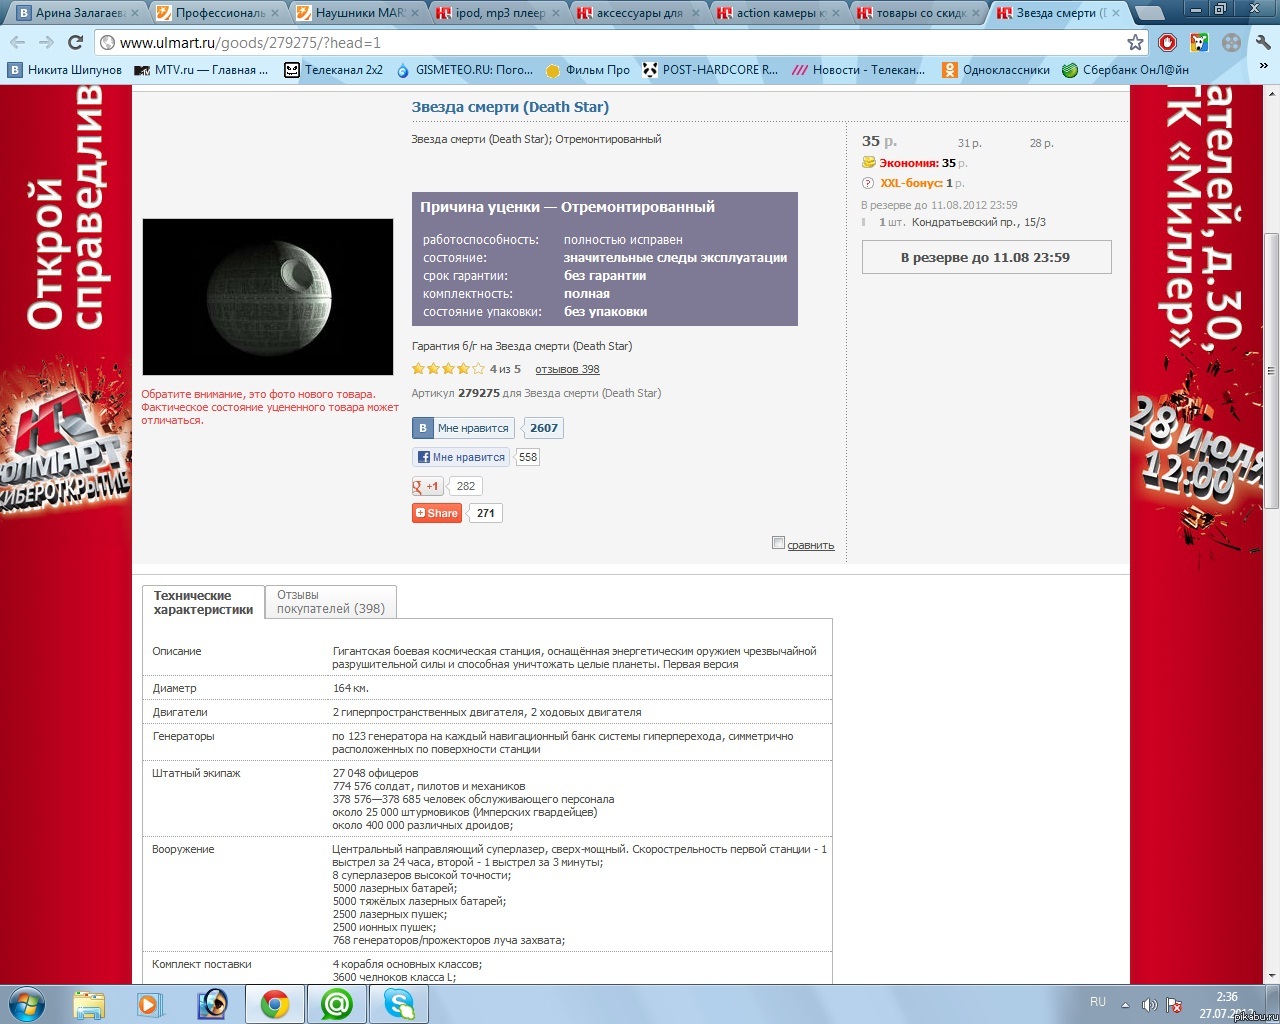Open the 'отзывов 398' reviews link
Image resolution: width=1280 pixels, height=1024 pixels.
[567, 369]
